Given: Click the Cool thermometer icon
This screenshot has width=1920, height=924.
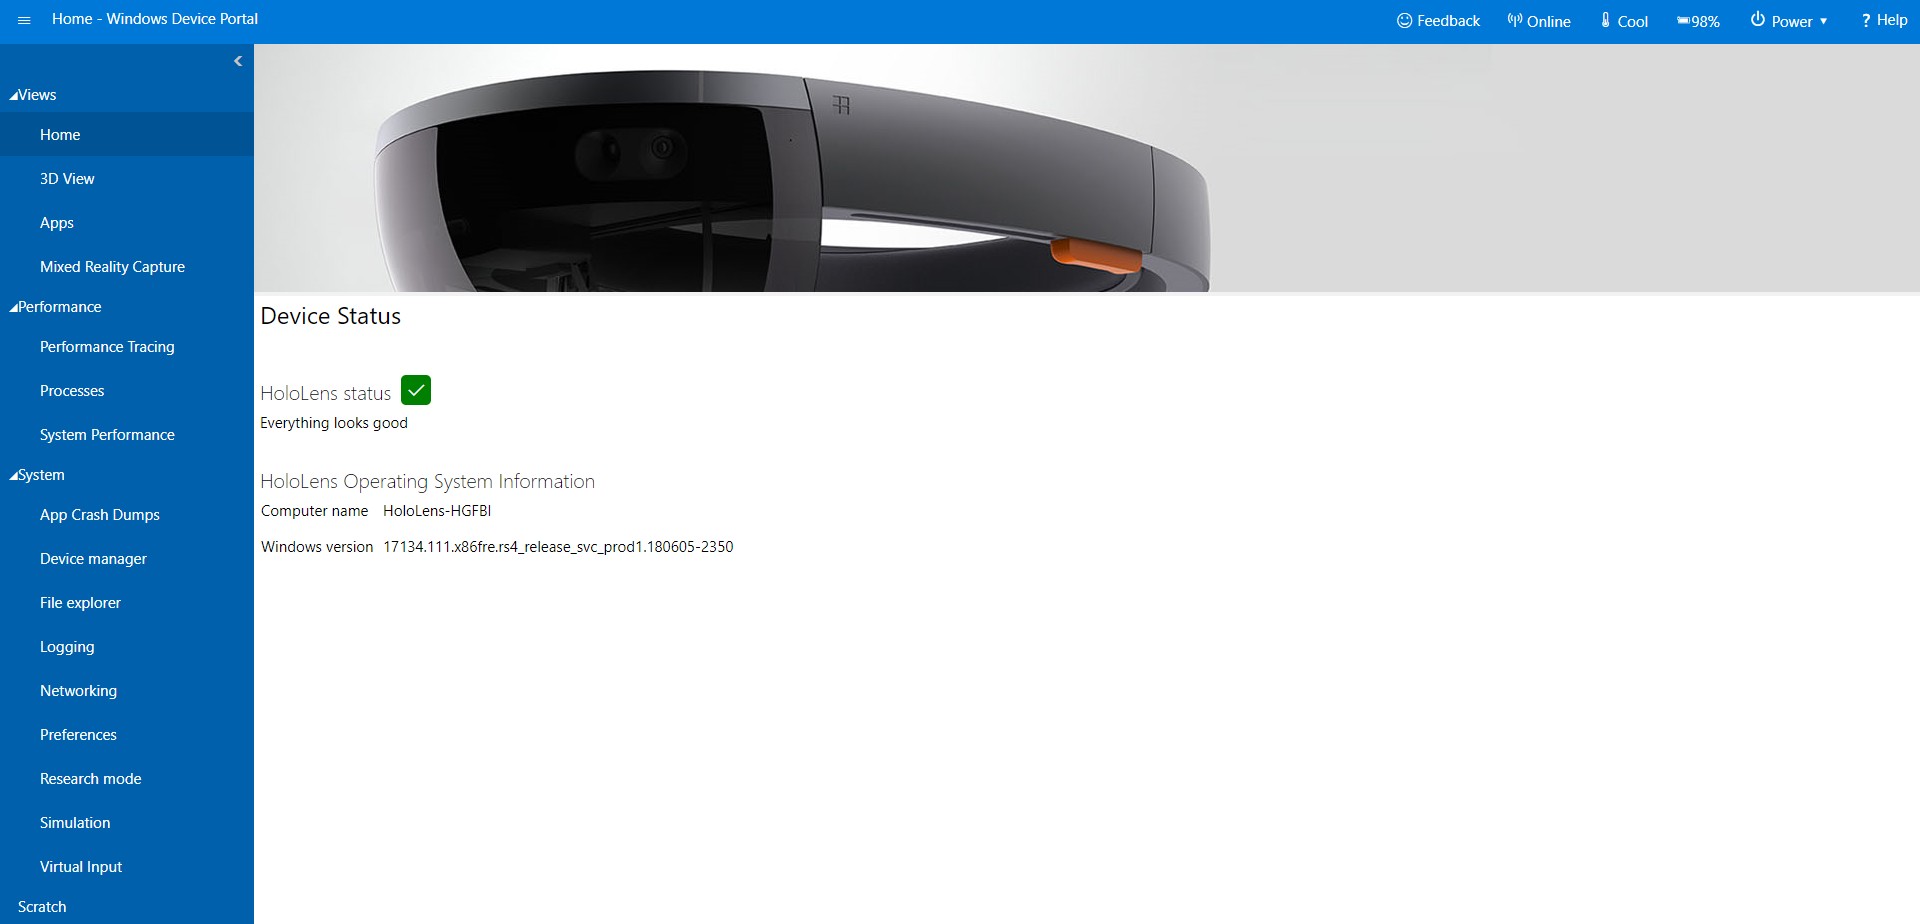Looking at the screenshot, I should (1605, 20).
